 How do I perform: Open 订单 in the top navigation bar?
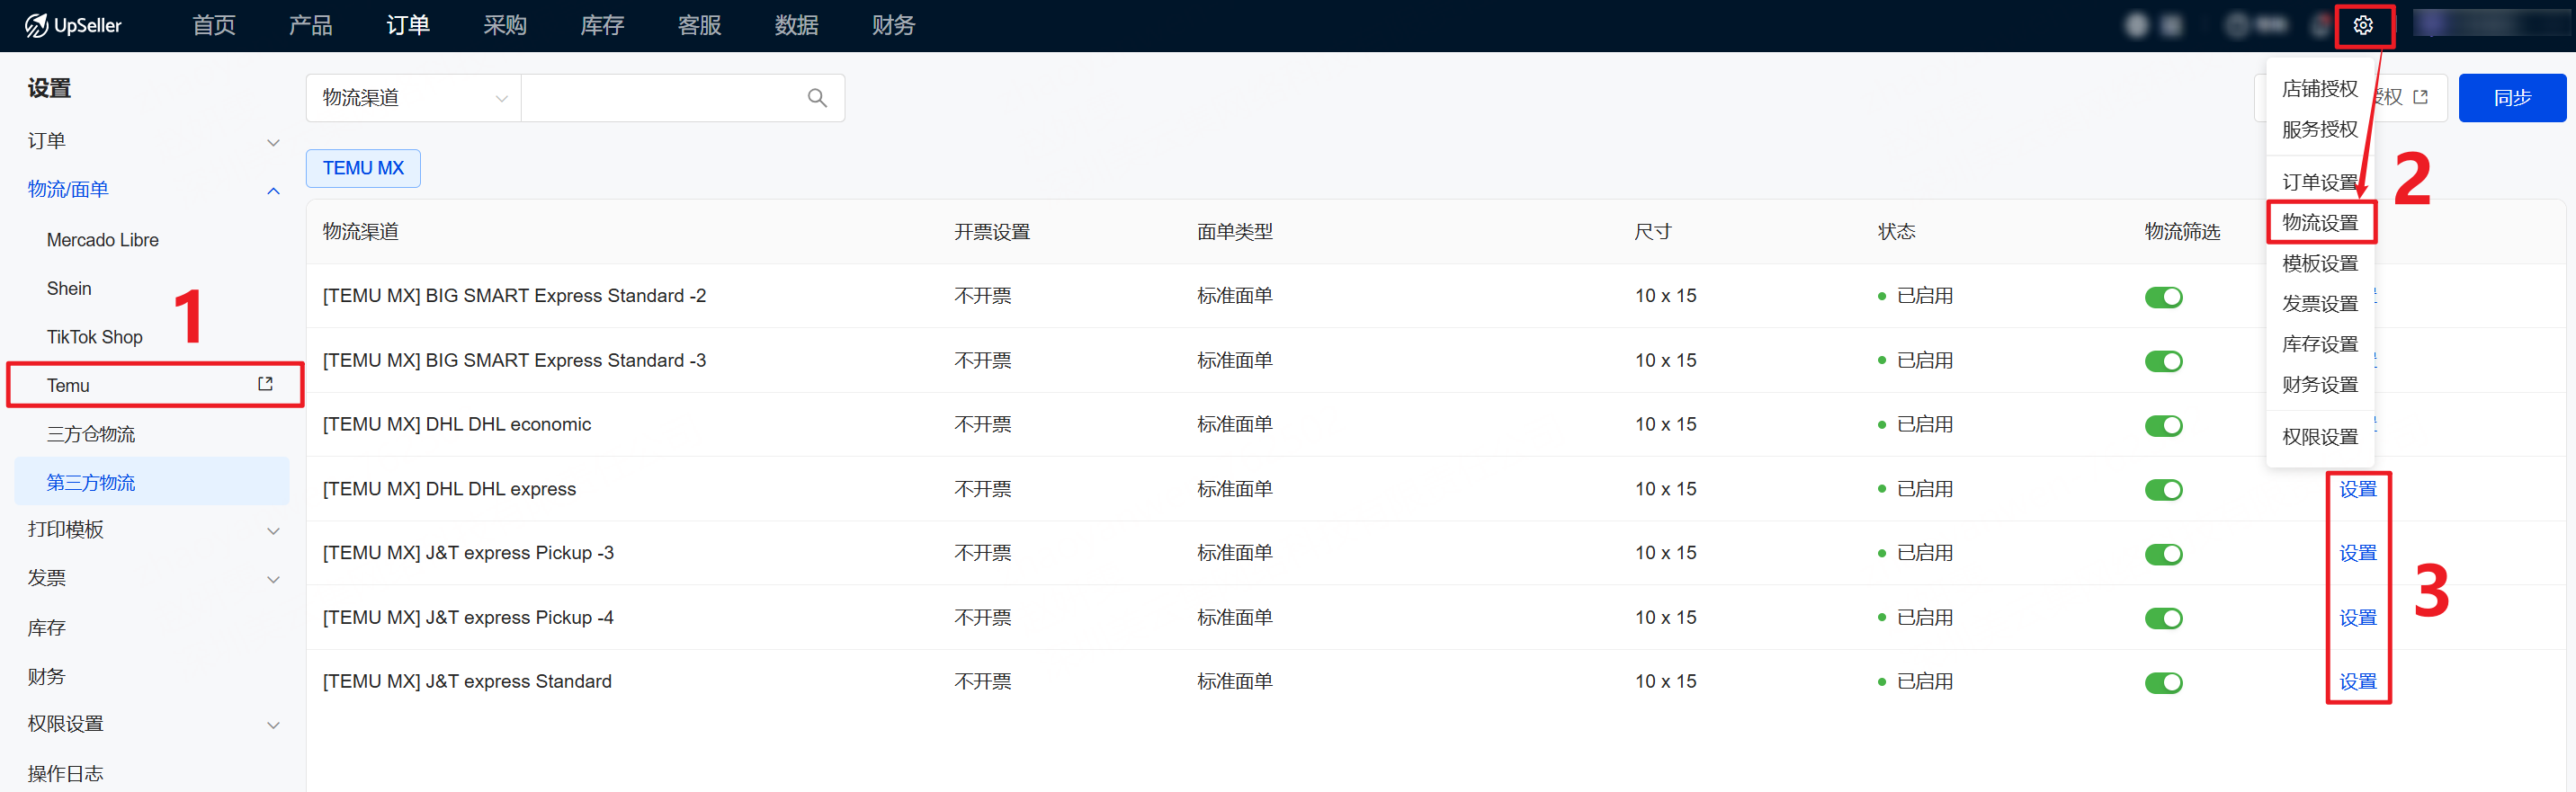pyautogui.click(x=408, y=26)
